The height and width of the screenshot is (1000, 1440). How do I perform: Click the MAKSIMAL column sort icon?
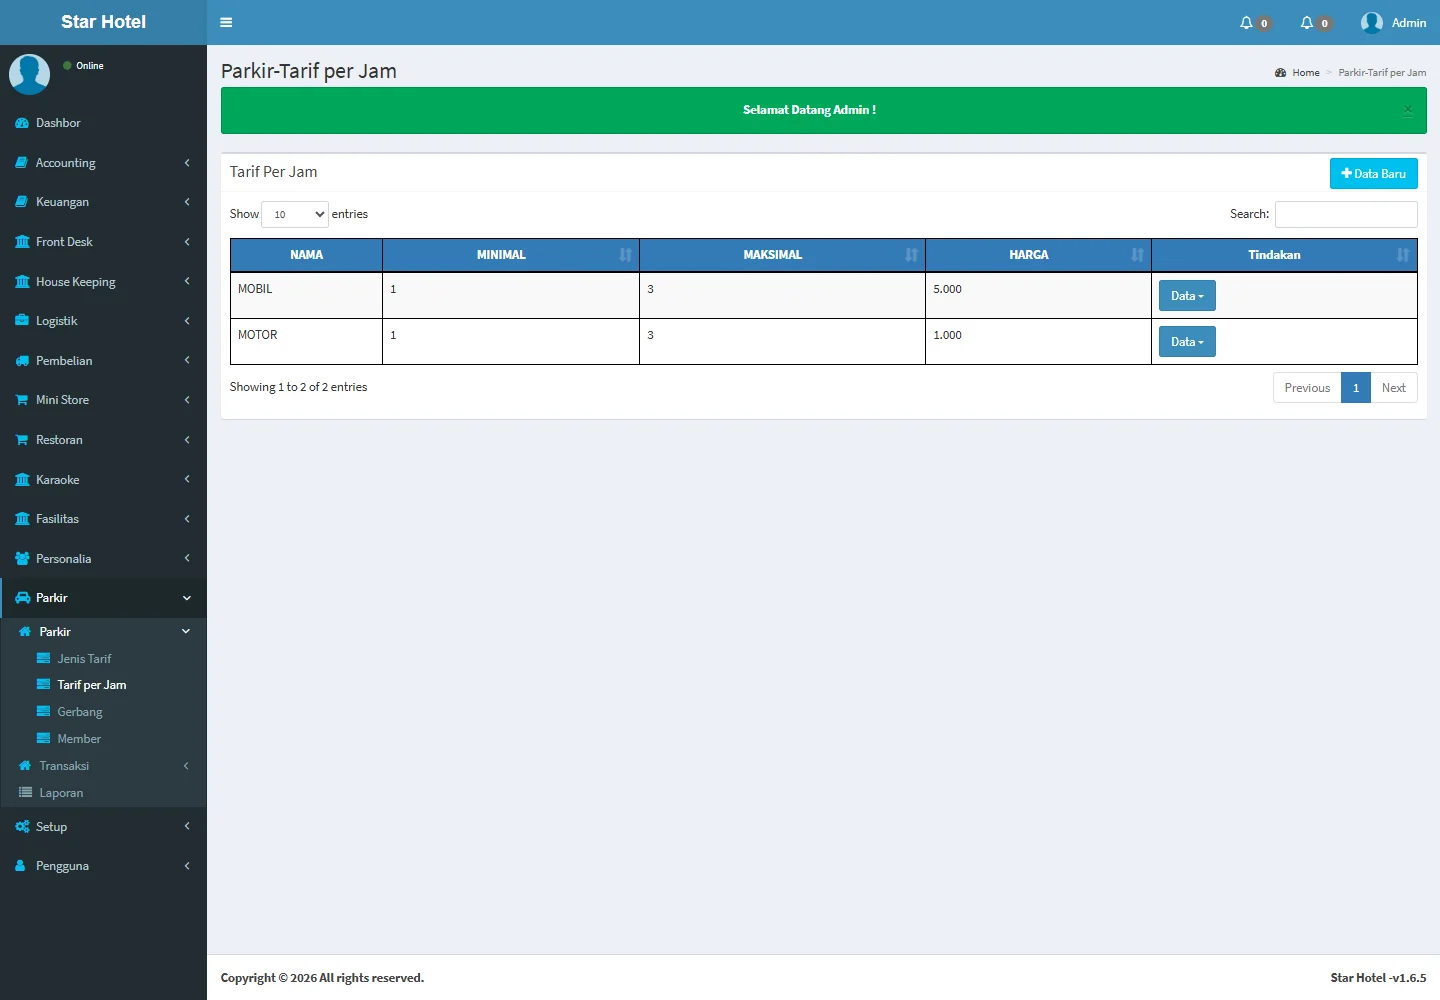[911, 255]
